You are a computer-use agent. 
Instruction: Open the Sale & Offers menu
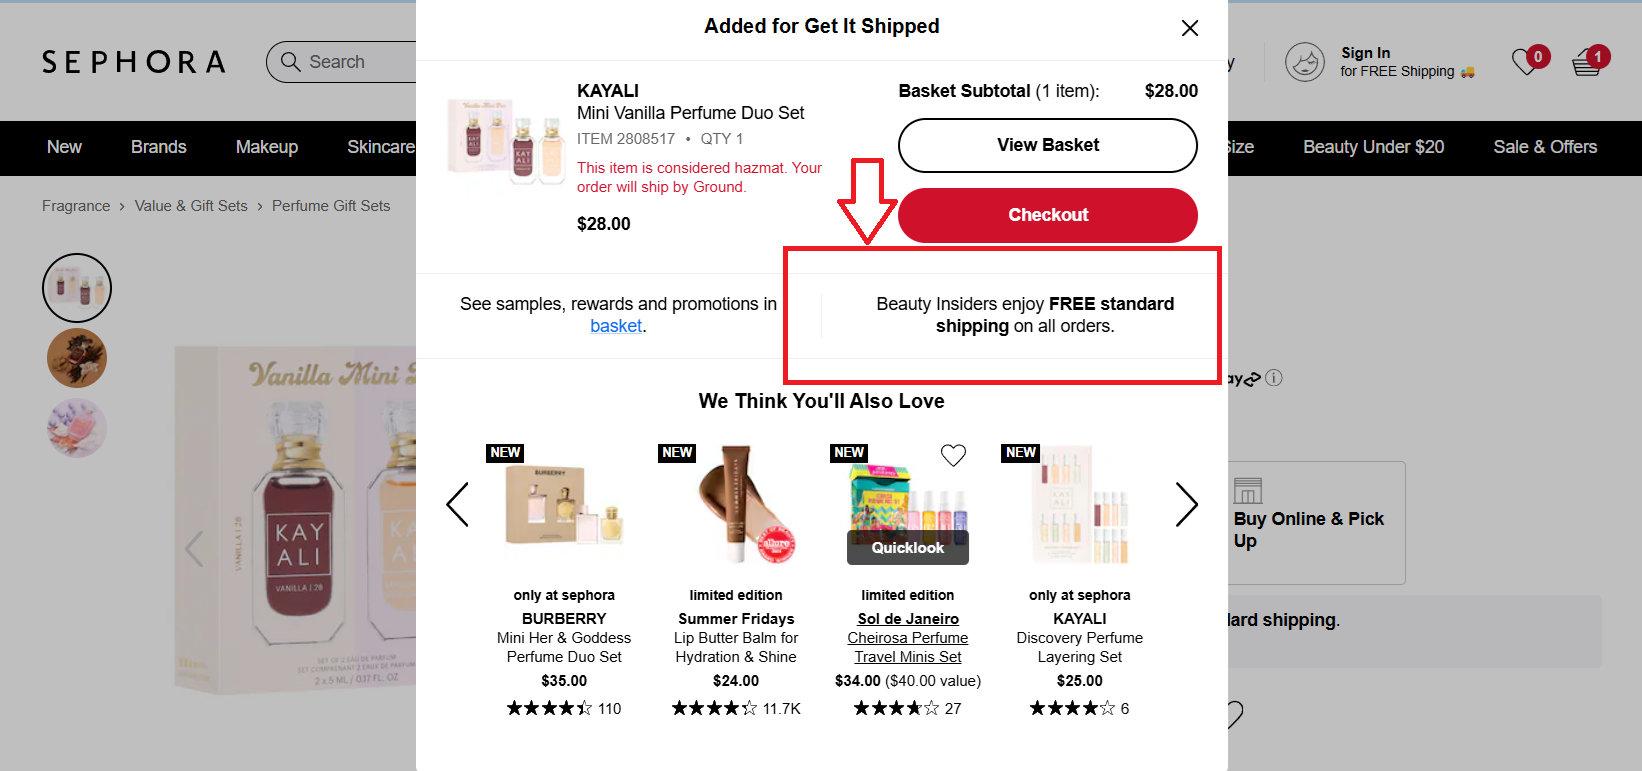tap(1544, 147)
